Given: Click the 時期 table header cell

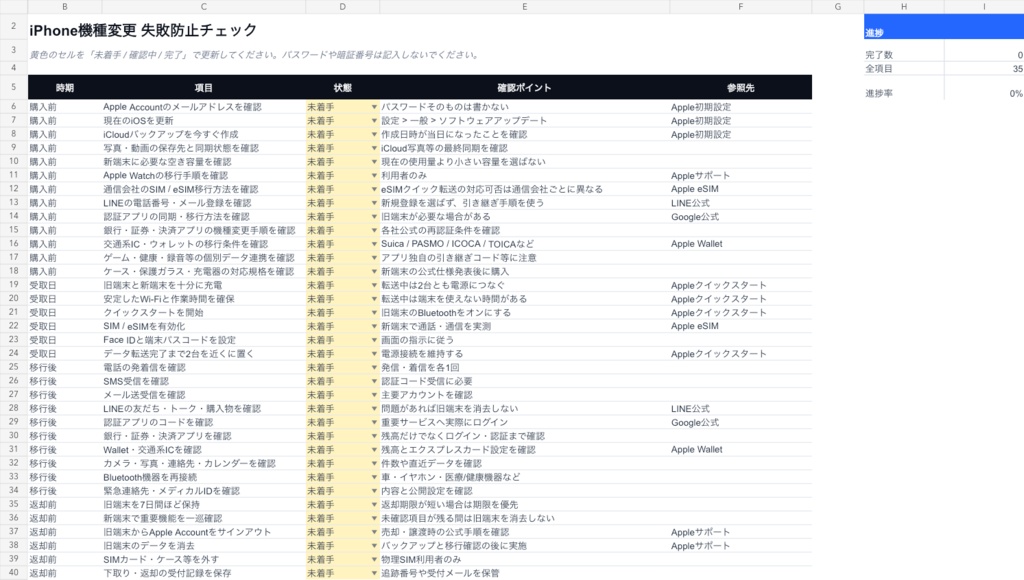Looking at the screenshot, I should click(65, 88).
